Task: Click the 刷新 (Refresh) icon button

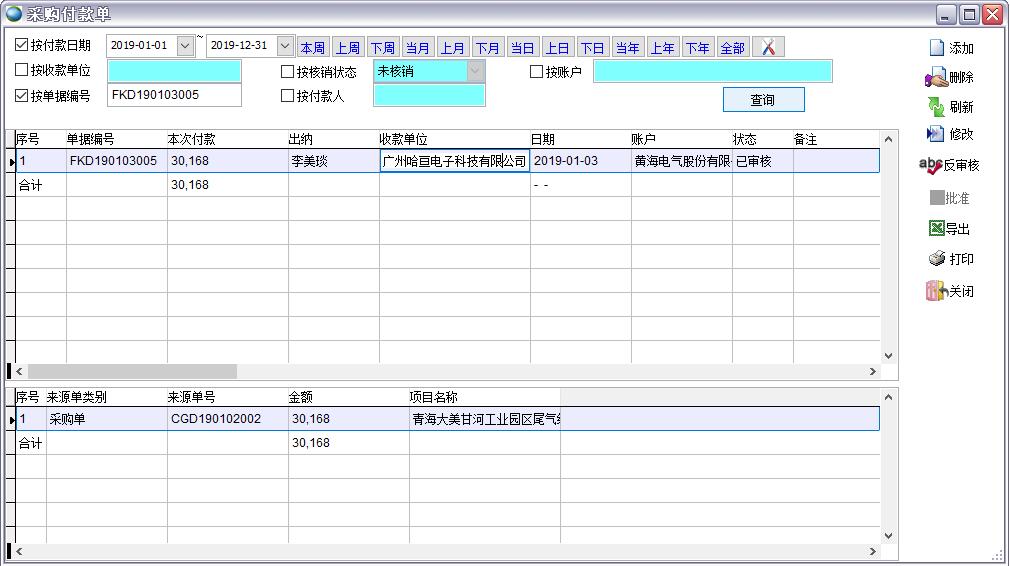Action: [x=937, y=107]
